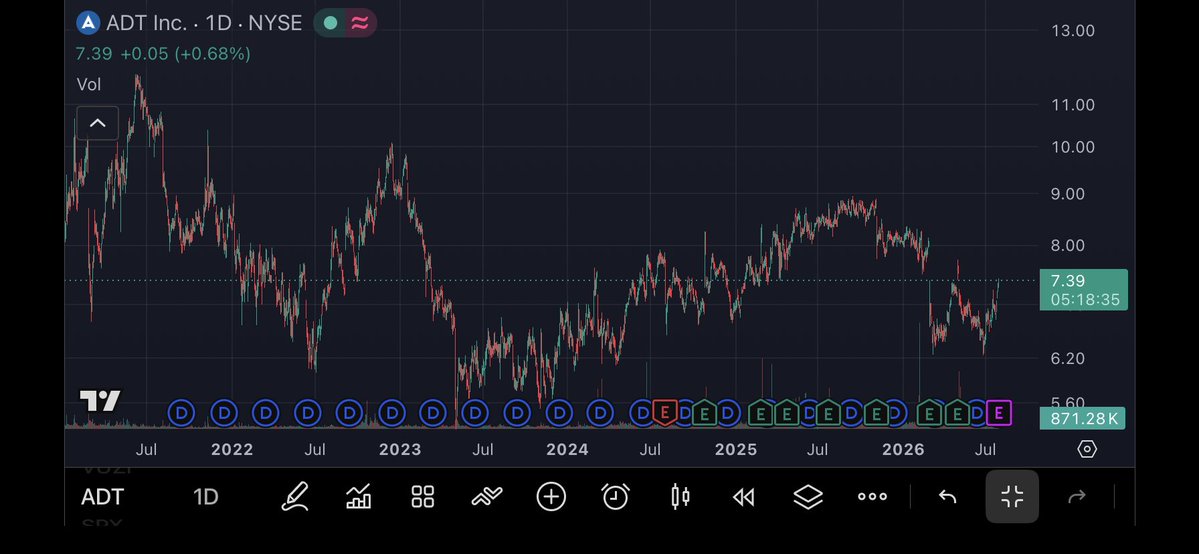Tap the price change text +0.05 (+0.68%)
The image size is (1199, 554).
point(184,54)
